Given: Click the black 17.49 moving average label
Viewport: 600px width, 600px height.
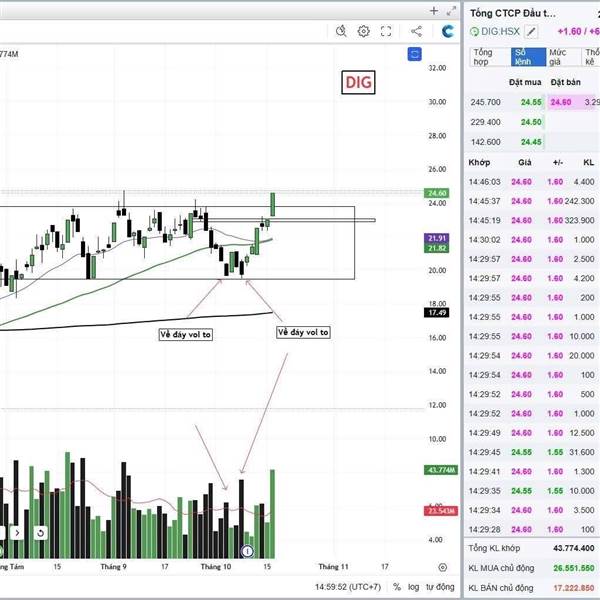Looking at the screenshot, I should pyautogui.click(x=437, y=313).
